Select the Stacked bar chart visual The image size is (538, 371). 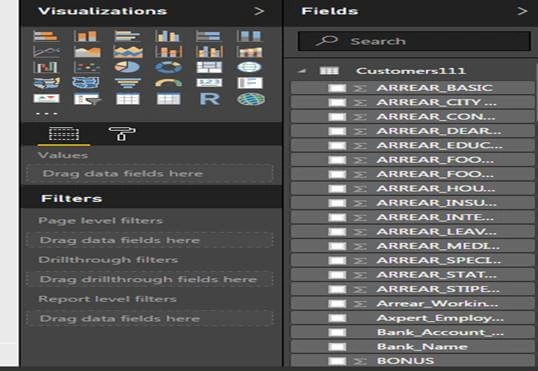pyautogui.click(x=46, y=36)
